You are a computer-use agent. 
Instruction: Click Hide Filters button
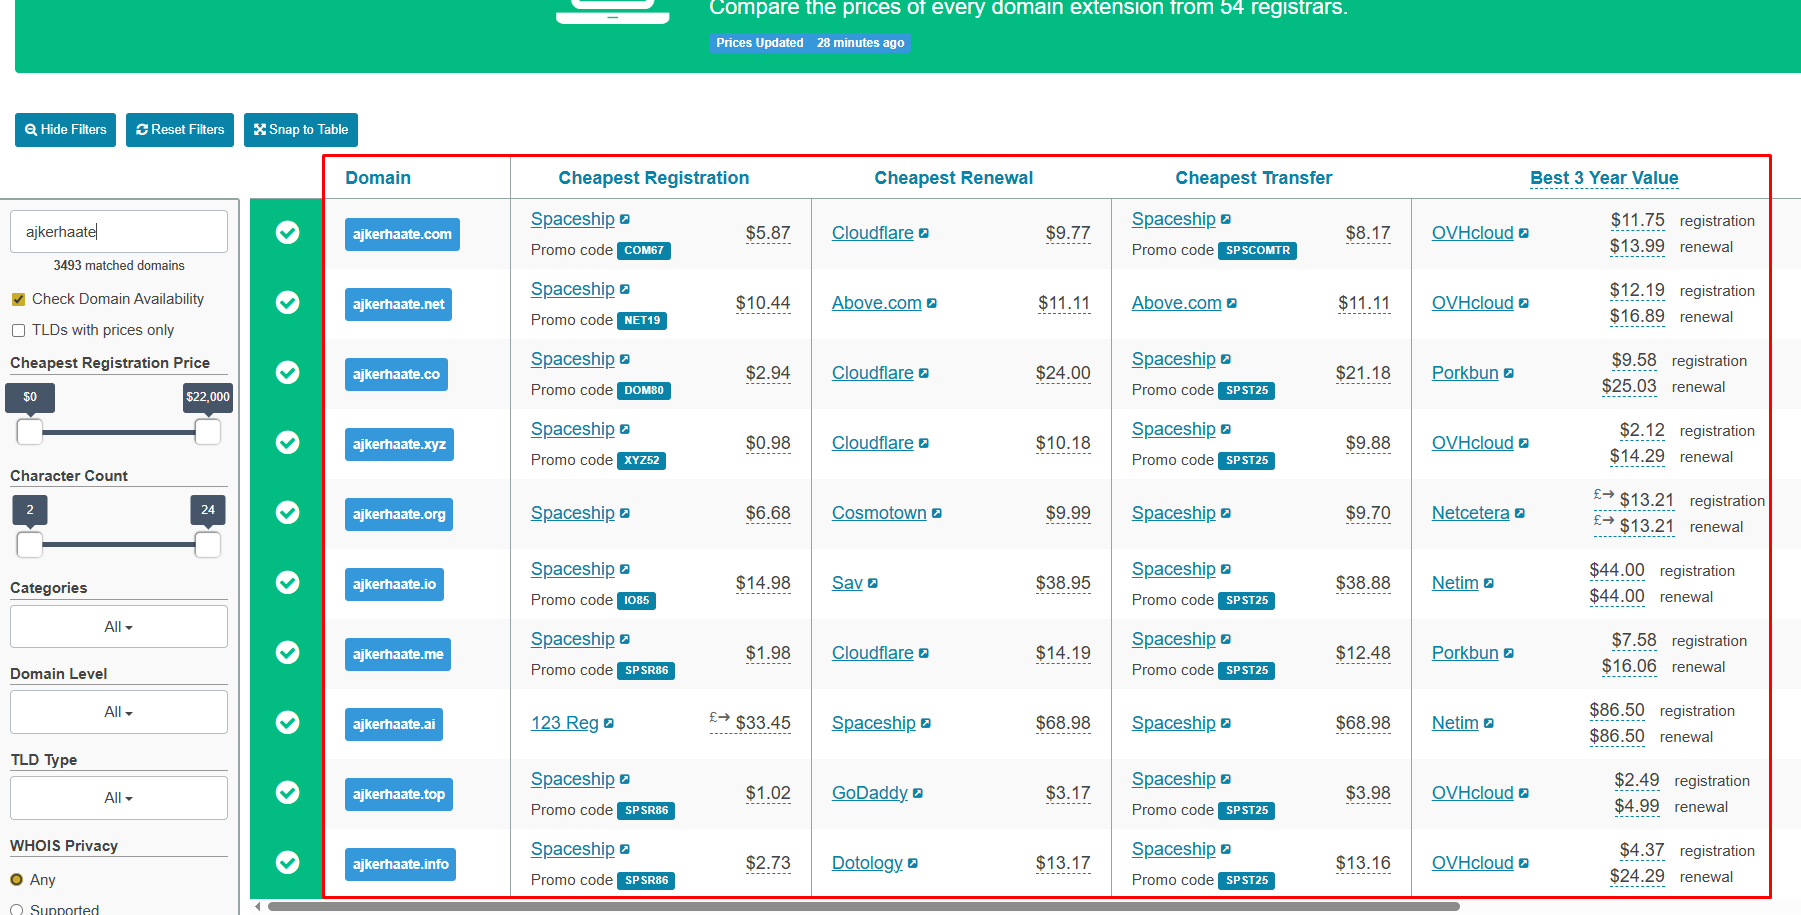point(66,130)
